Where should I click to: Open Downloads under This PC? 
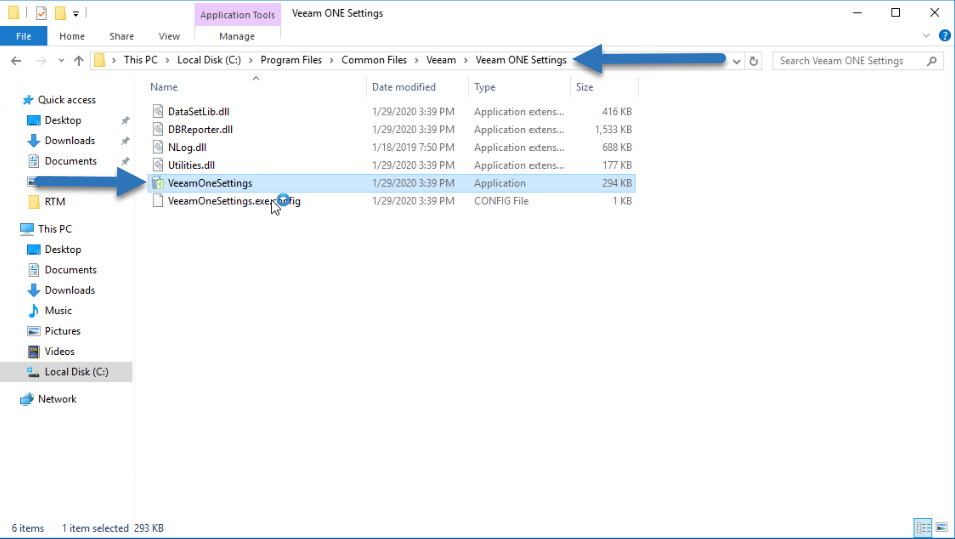(x=69, y=291)
